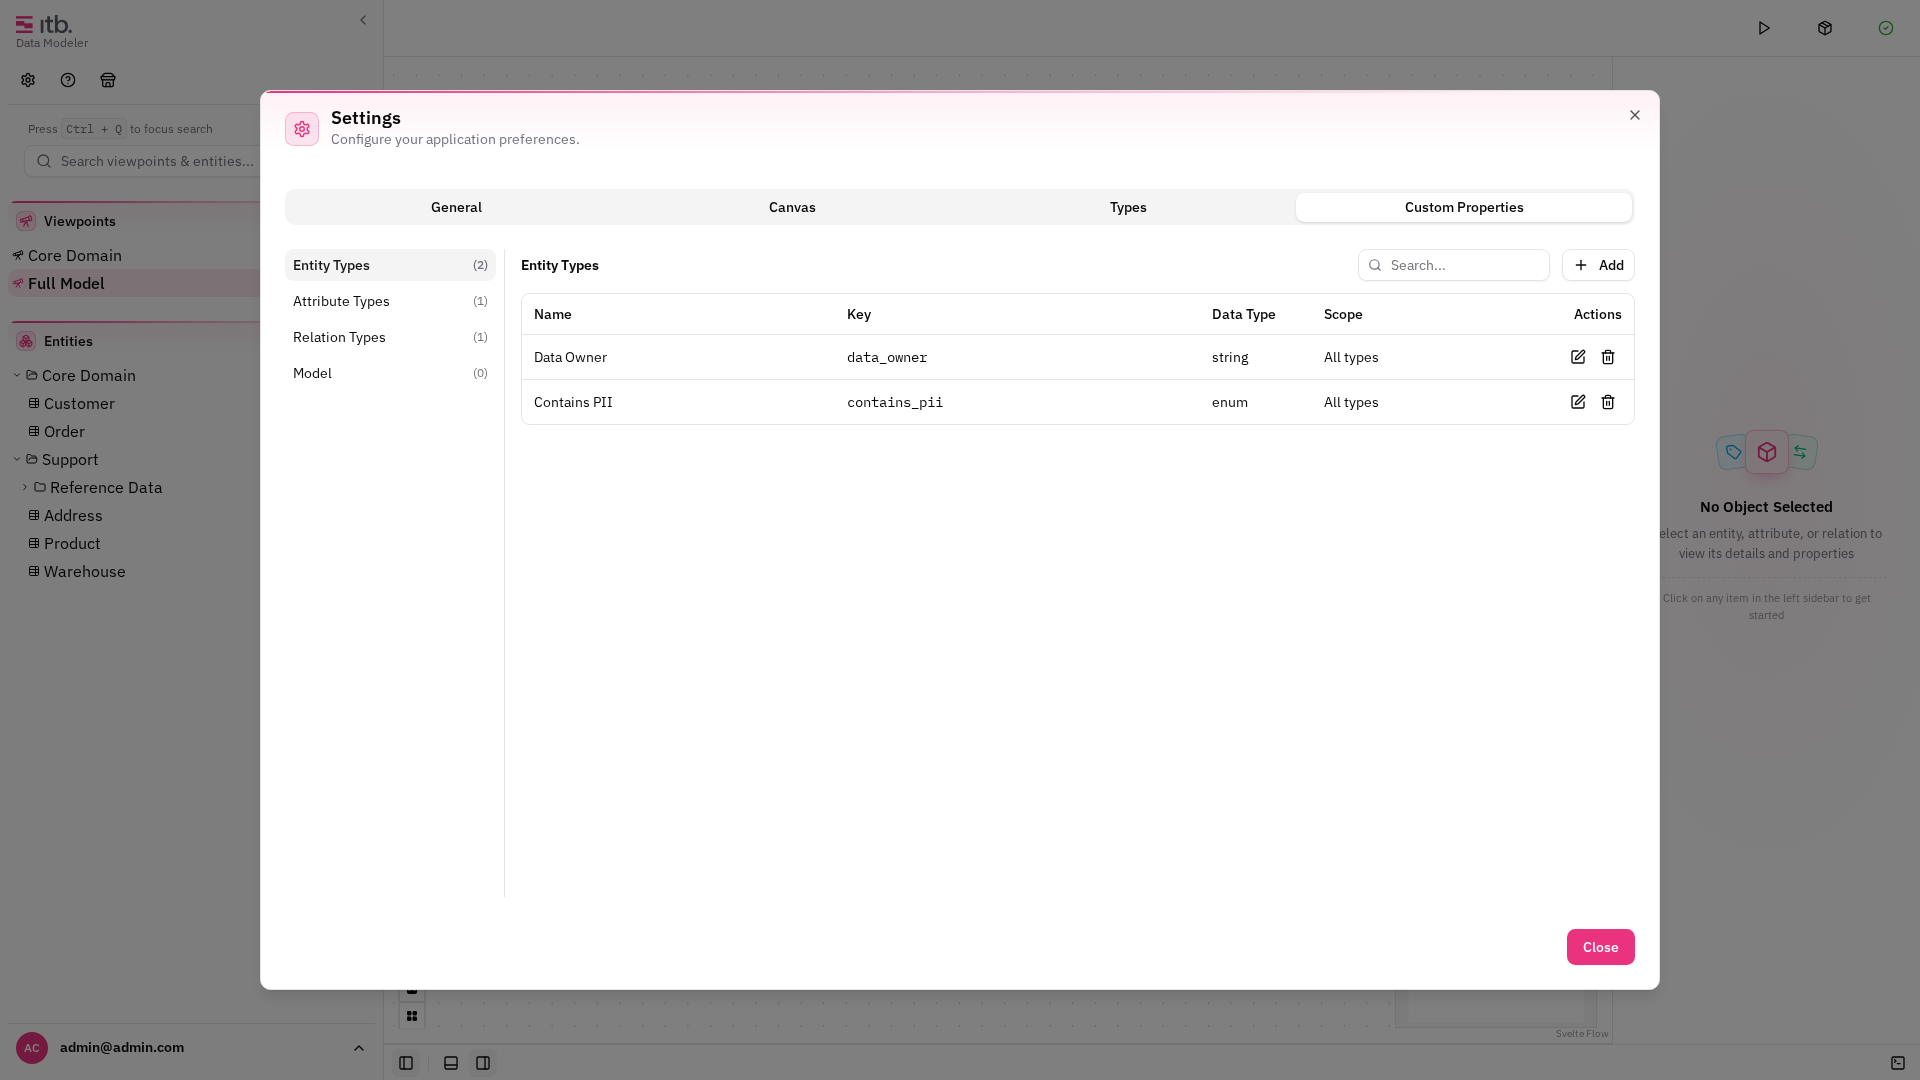Select the Order entity

pyautogui.click(x=64, y=431)
